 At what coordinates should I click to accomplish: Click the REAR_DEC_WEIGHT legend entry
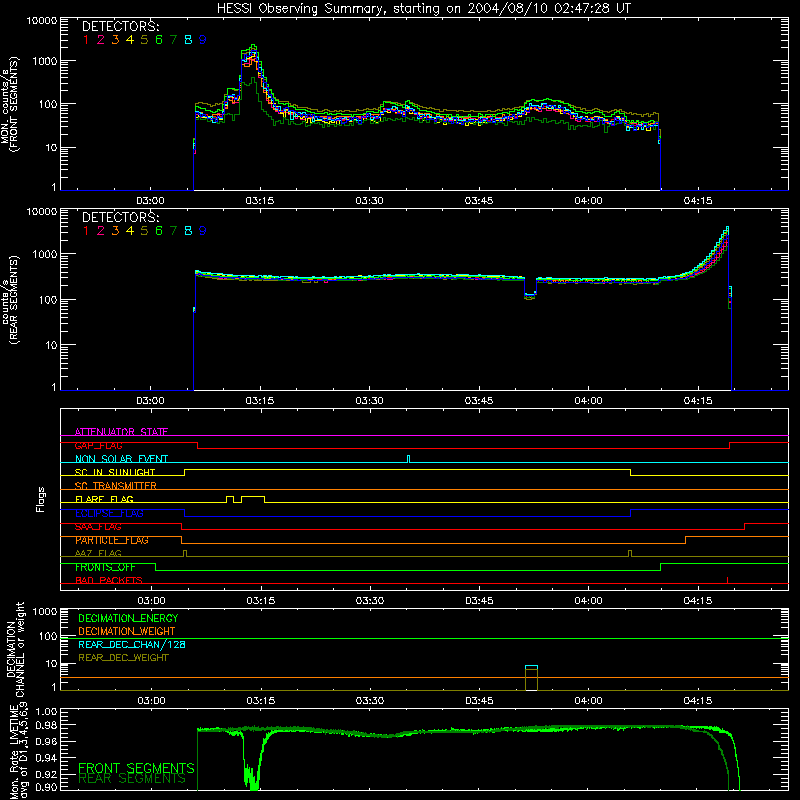123,658
